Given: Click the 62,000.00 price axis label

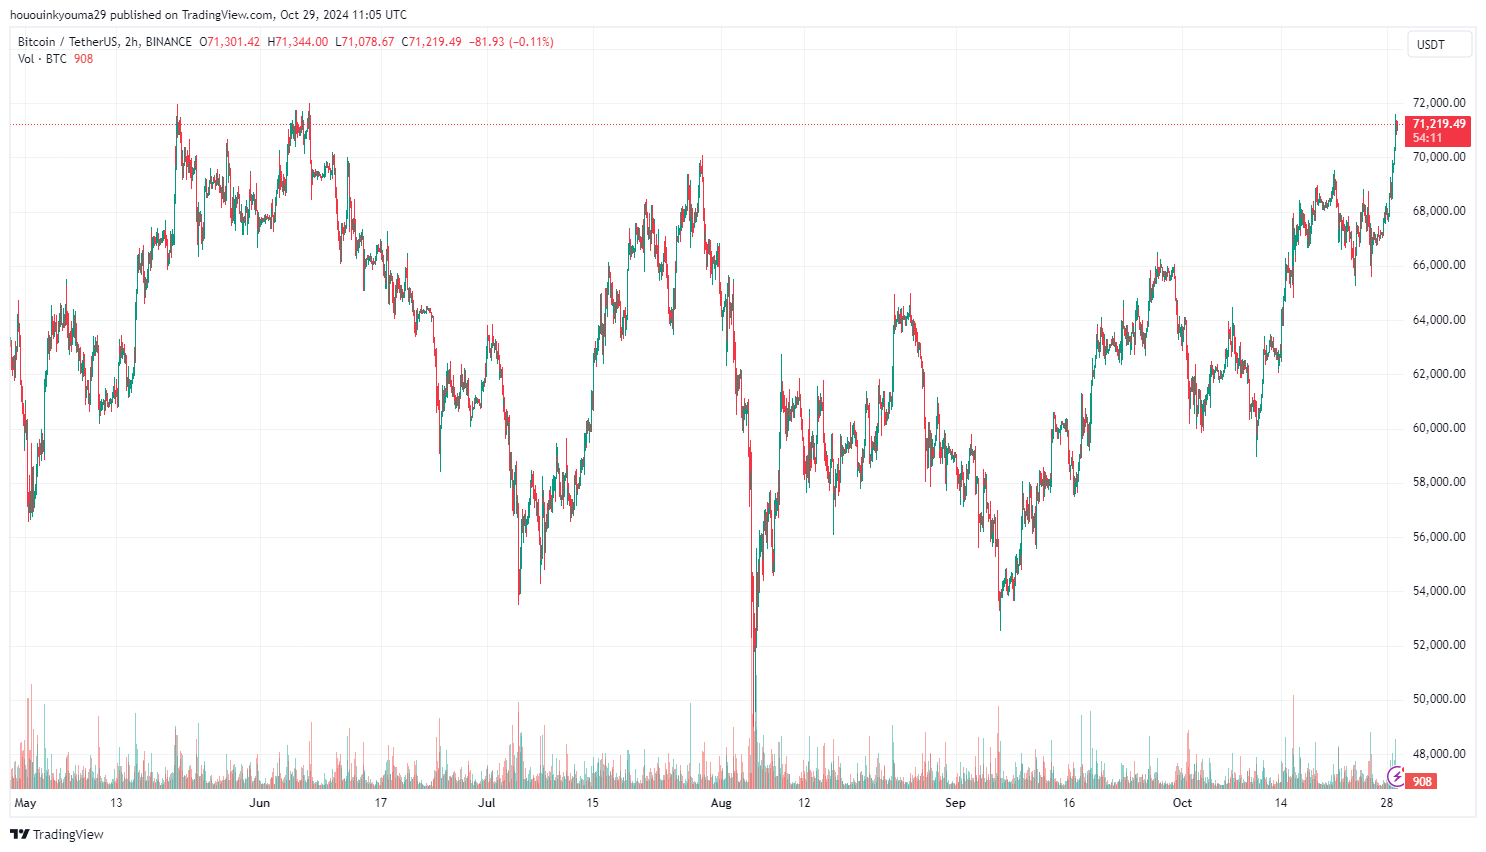Looking at the screenshot, I should click(1439, 374).
